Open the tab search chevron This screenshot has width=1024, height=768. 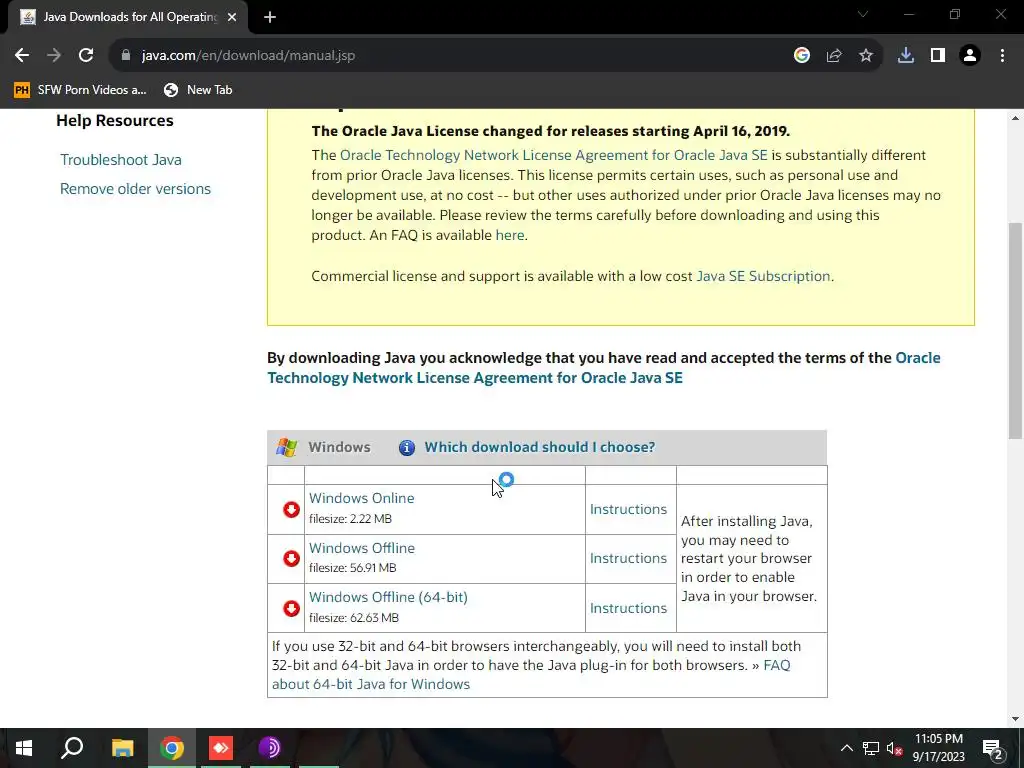863,14
